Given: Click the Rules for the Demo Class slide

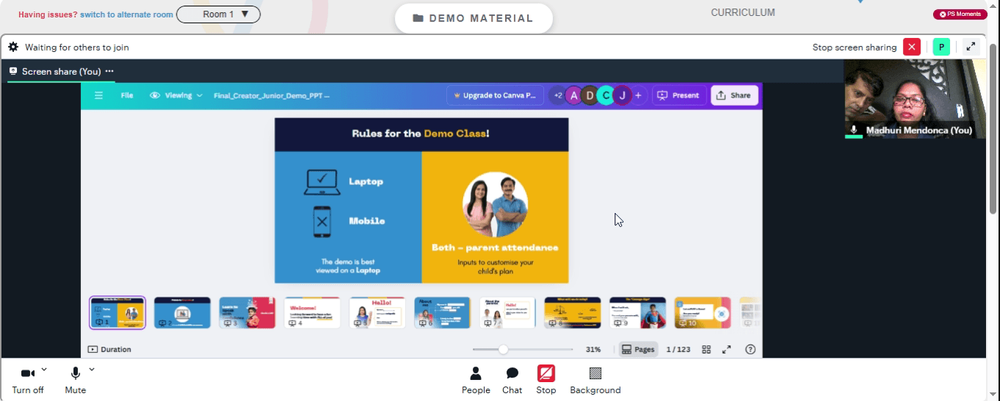Looking at the screenshot, I should pos(422,200).
